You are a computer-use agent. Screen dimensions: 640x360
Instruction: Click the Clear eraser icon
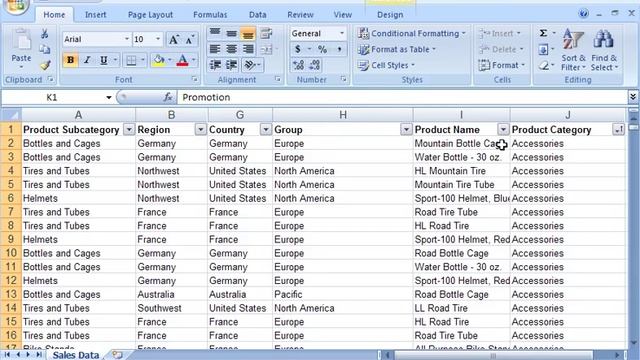543,65
